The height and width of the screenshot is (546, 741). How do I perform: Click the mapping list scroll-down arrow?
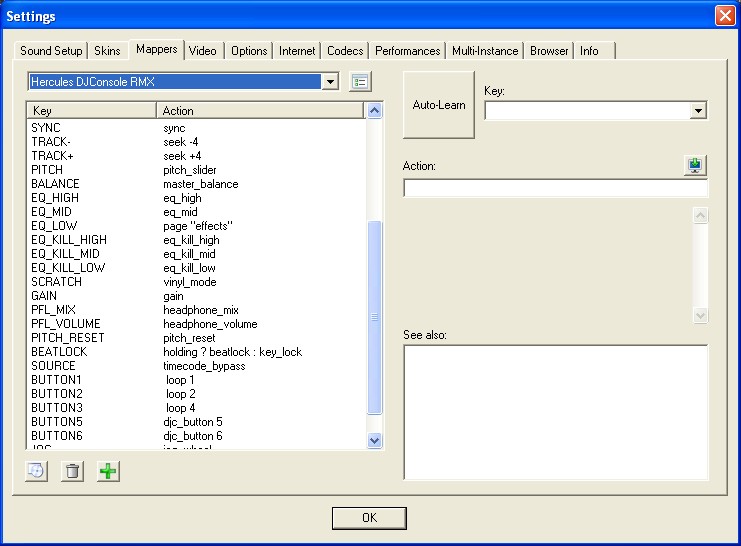point(375,440)
